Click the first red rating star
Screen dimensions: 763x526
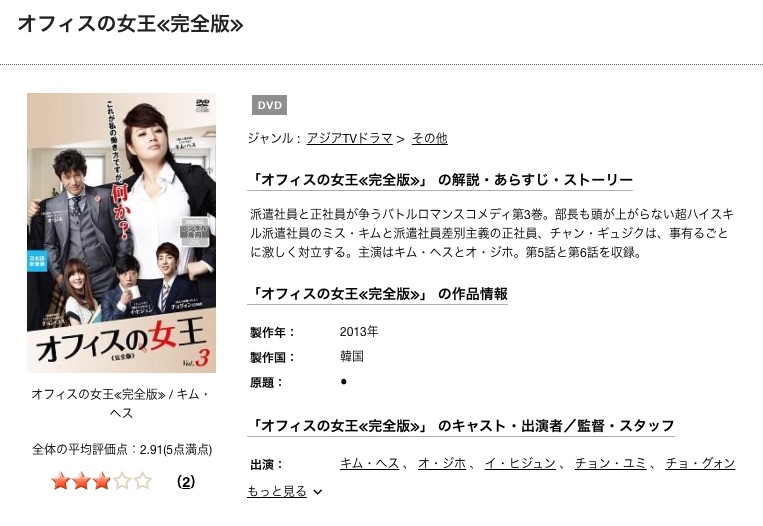61,481
